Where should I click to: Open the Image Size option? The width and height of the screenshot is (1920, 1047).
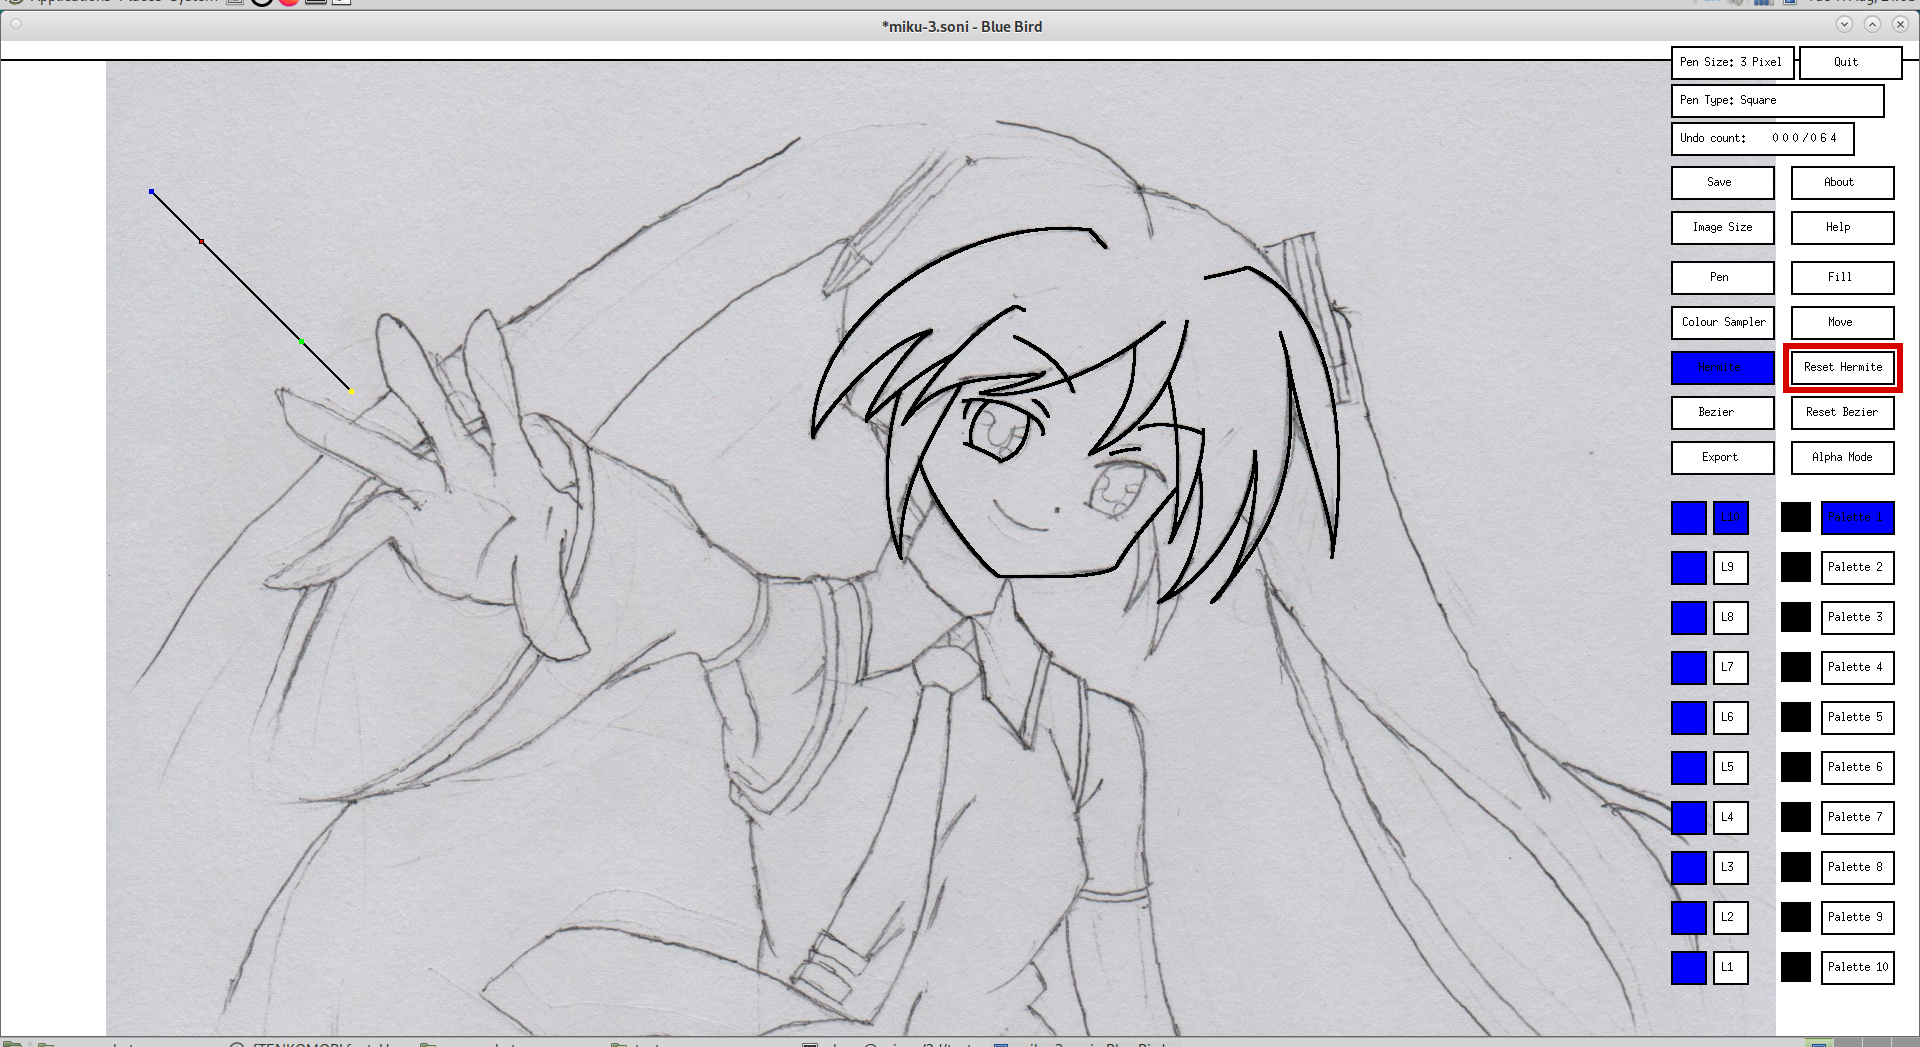tap(1722, 227)
